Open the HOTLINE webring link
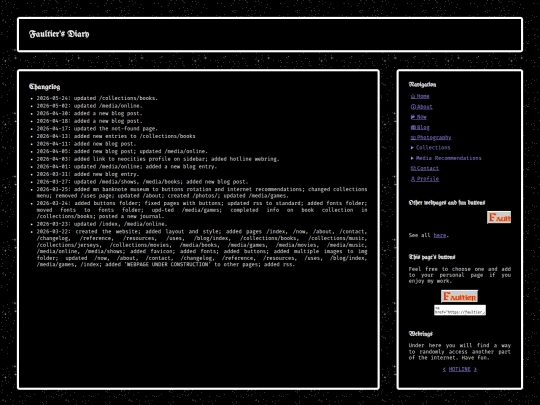The width and height of the screenshot is (540, 405). [x=459, y=369]
